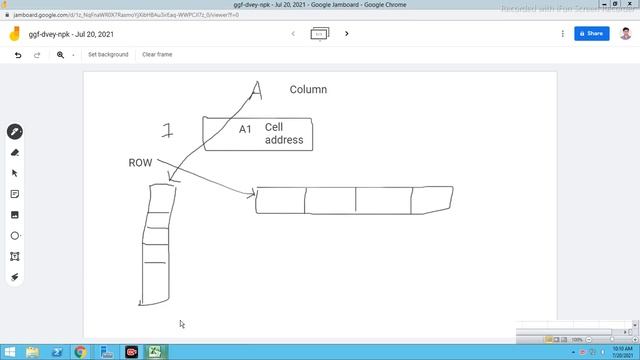Screen dimensions: 640x360
Task: Switch to Chrome in taskbar
Action: click(x=80, y=352)
